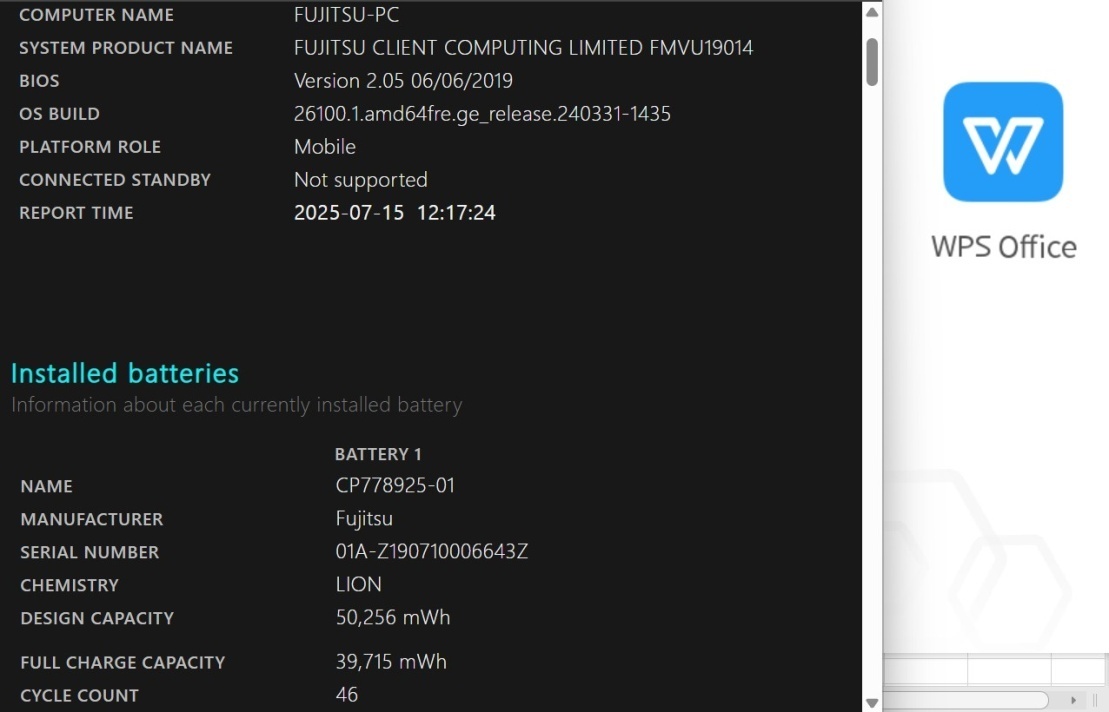The image size is (1109, 712).
Task: Click the CHEMISTRY label
Action: [x=69, y=585]
